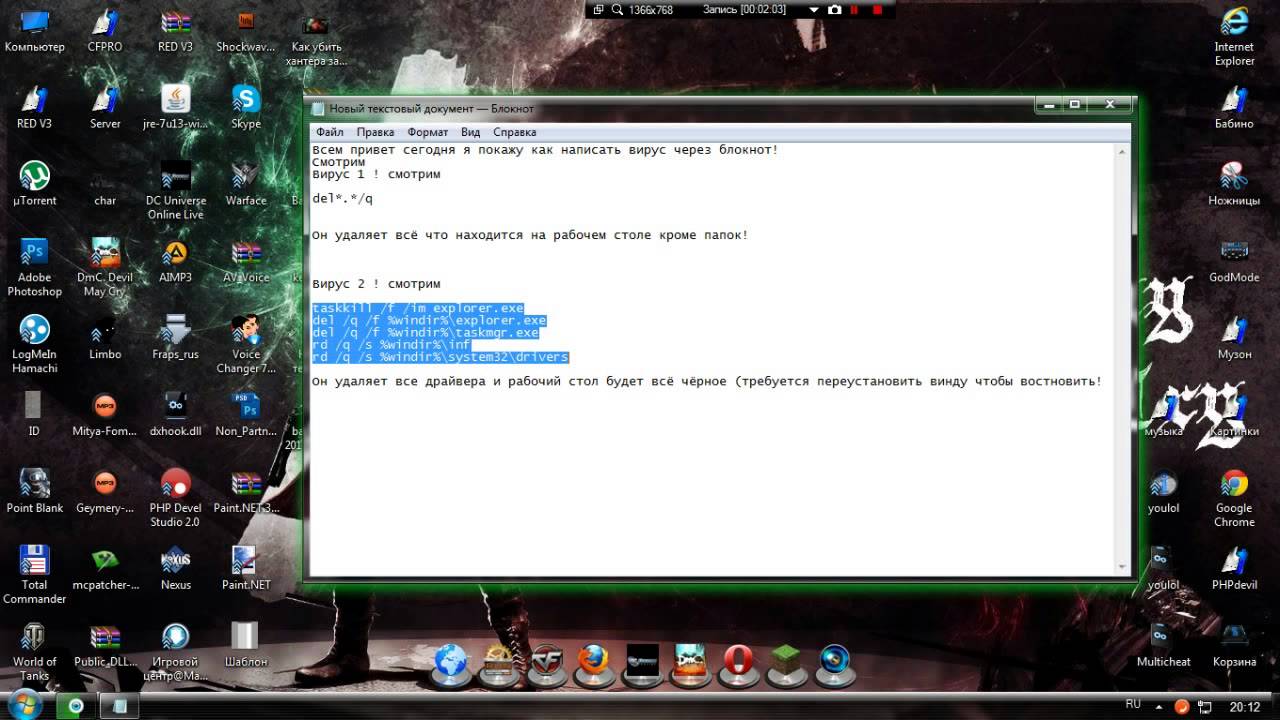Open the Правка menu in Notepad
The height and width of the screenshot is (720, 1280).
pyautogui.click(x=375, y=132)
